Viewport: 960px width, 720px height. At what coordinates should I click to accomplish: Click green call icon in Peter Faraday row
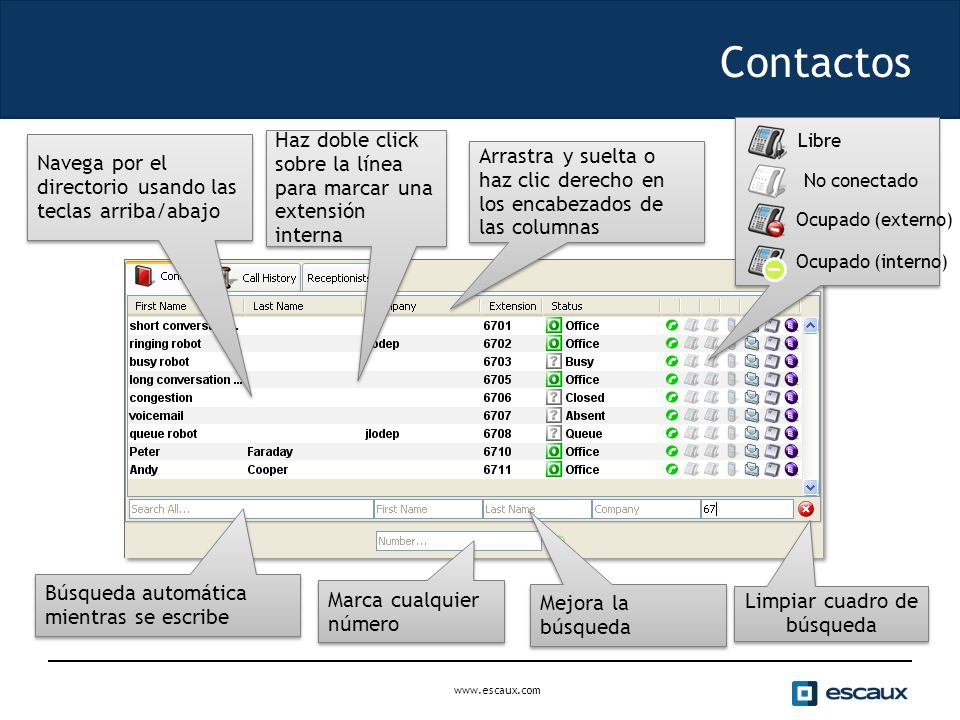(x=672, y=452)
